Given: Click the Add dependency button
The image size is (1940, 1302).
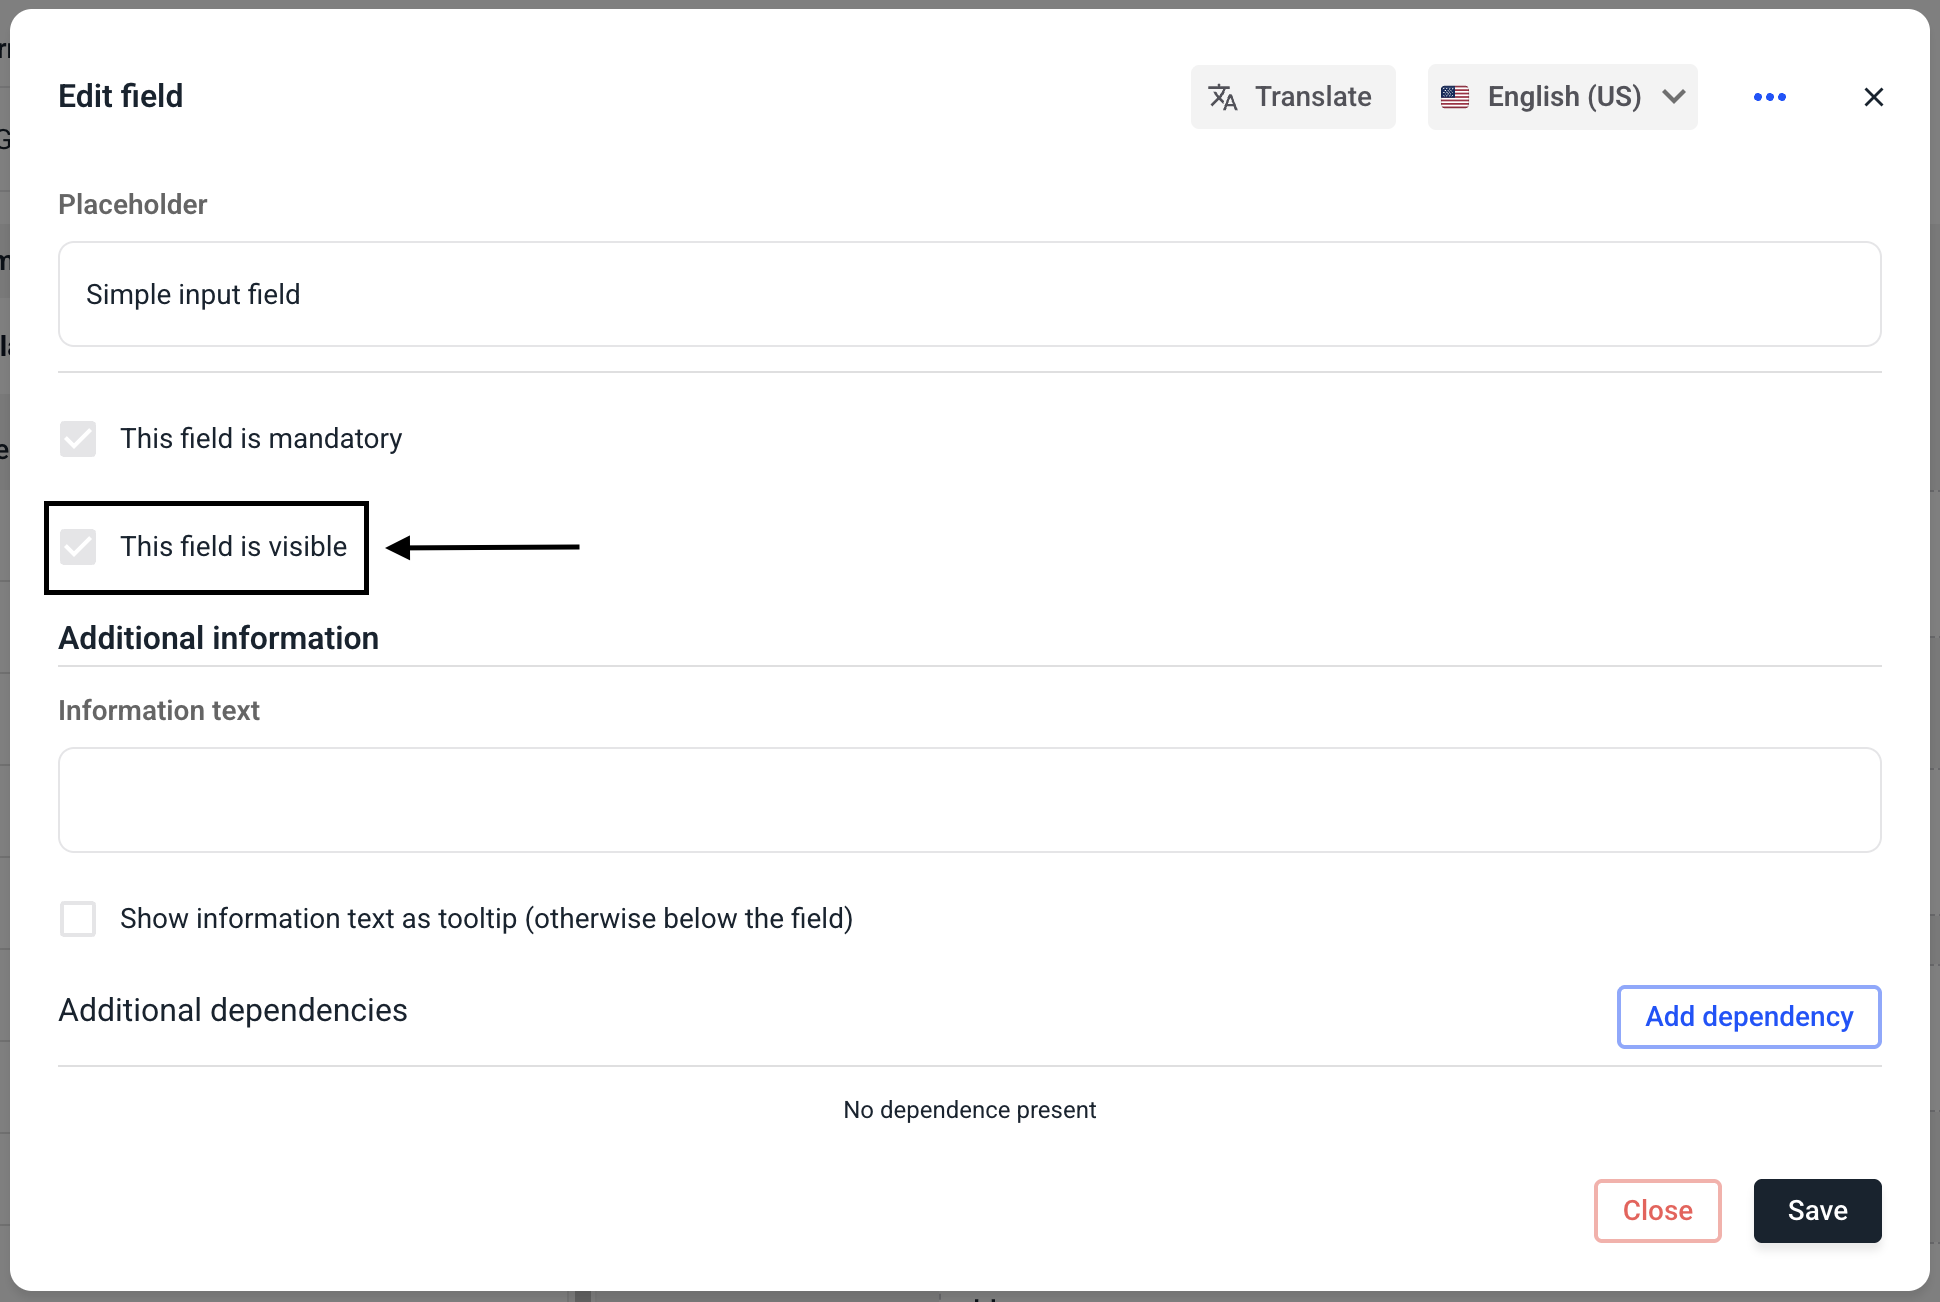Looking at the screenshot, I should 1749,1017.
